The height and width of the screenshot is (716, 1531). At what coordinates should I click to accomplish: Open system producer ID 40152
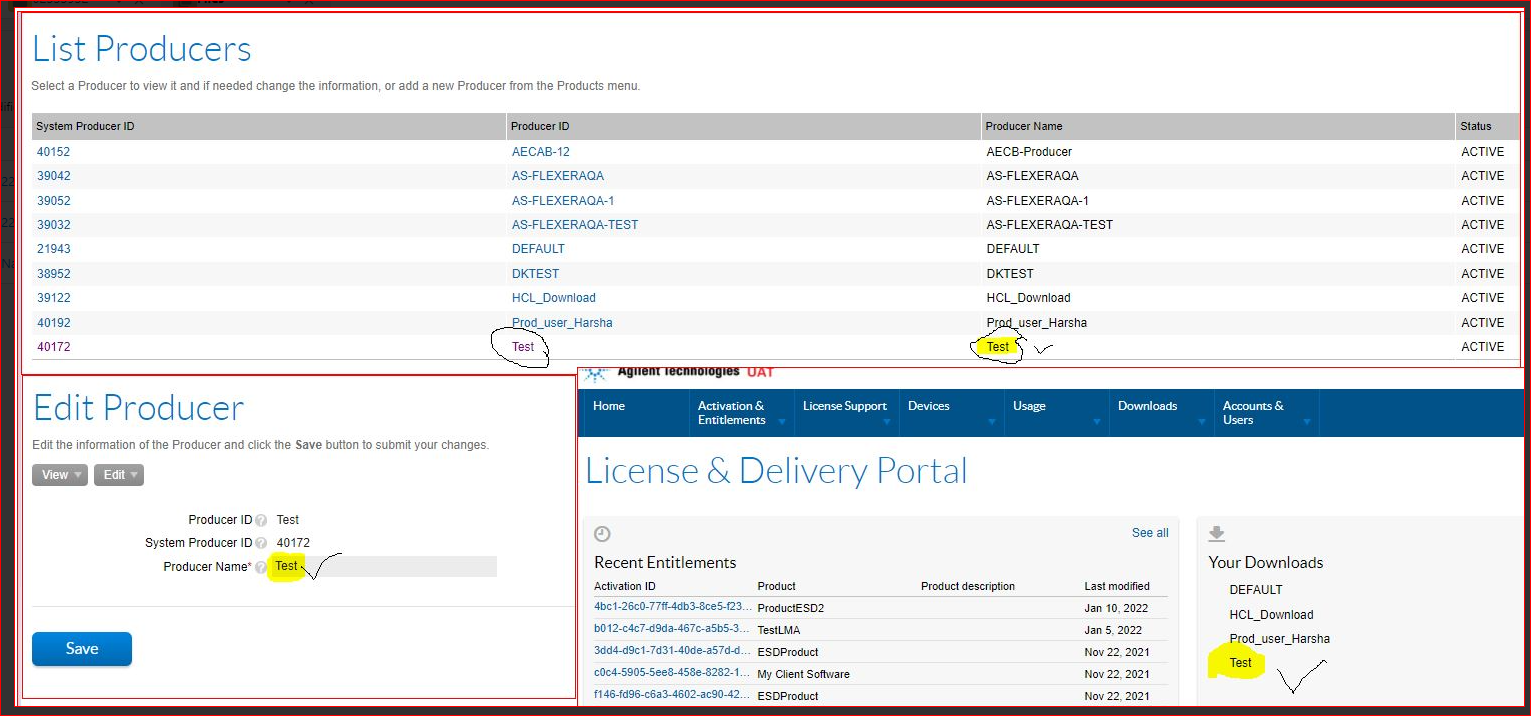(x=54, y=152)
